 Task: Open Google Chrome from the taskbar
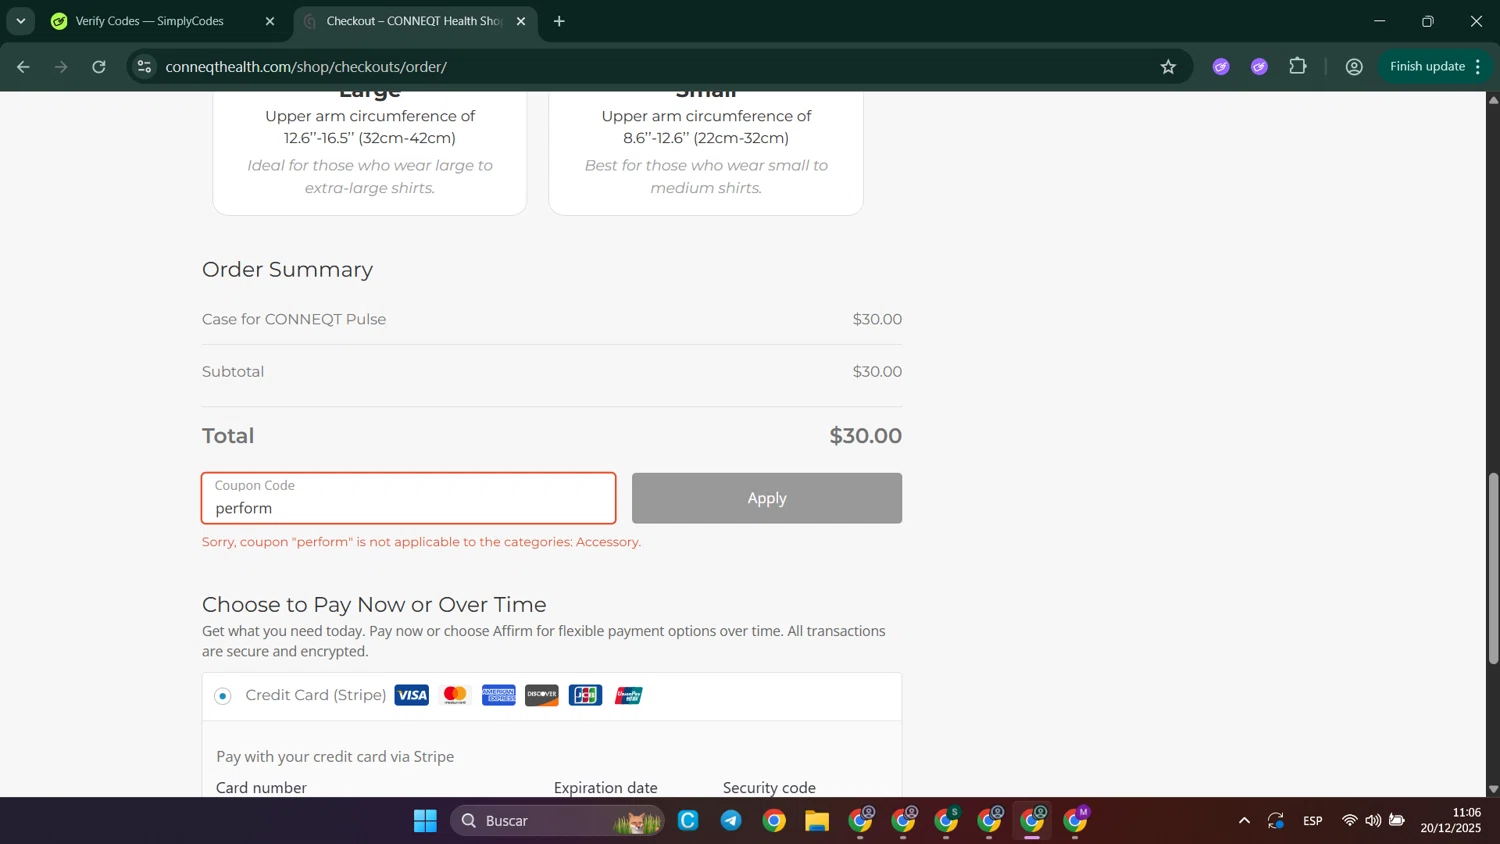click(774, 821)
